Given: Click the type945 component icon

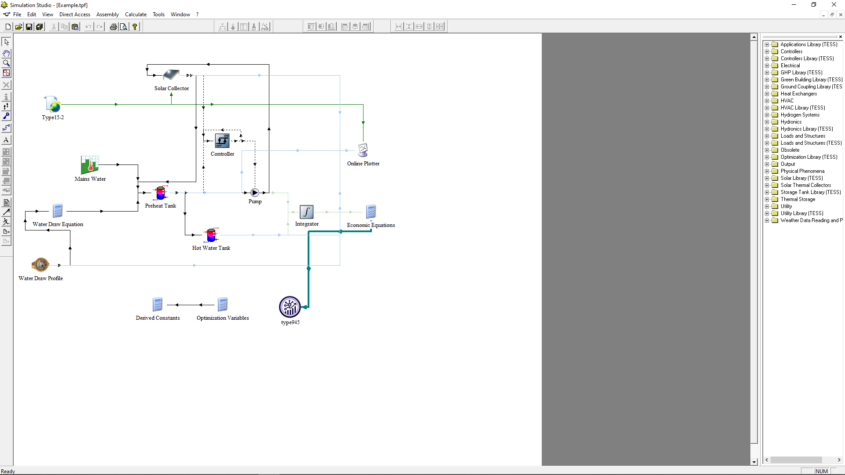Looking at the screenshot, I should 290,306.
